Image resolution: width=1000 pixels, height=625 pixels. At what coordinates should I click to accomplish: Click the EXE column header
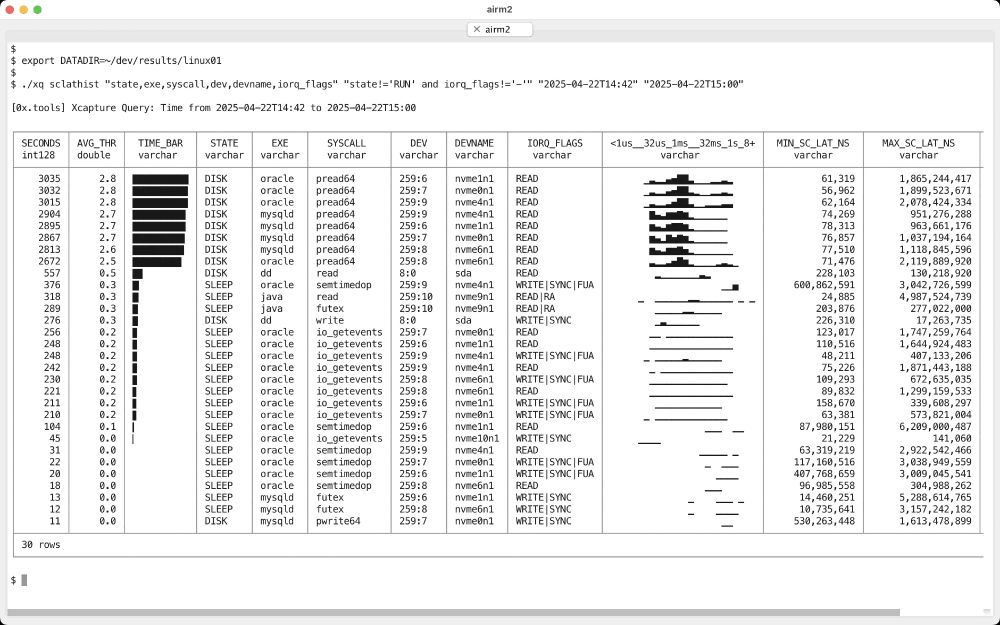279,143
